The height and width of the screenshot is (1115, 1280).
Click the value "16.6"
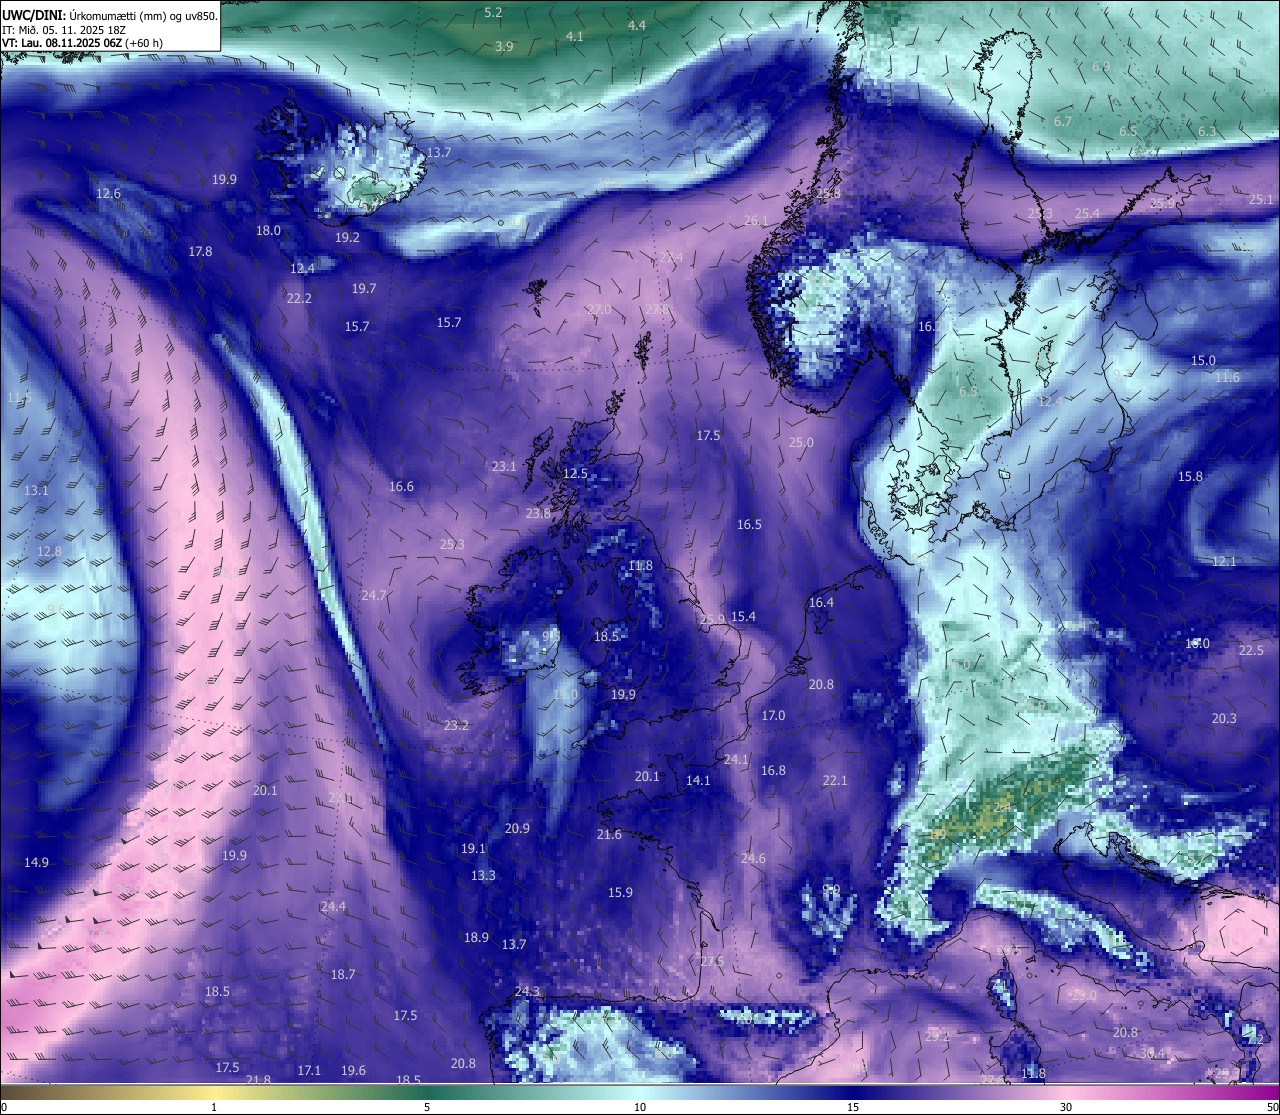pos(401,486)
